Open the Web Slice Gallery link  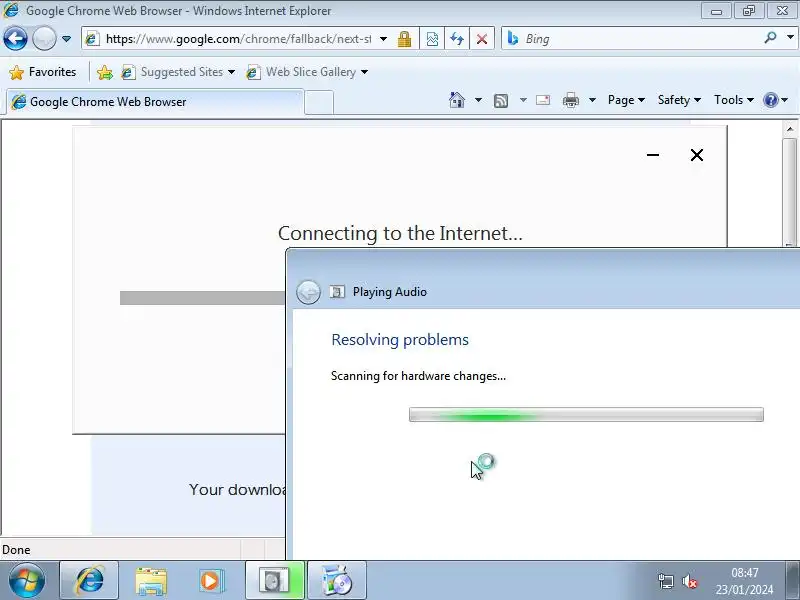click(307, 72)
